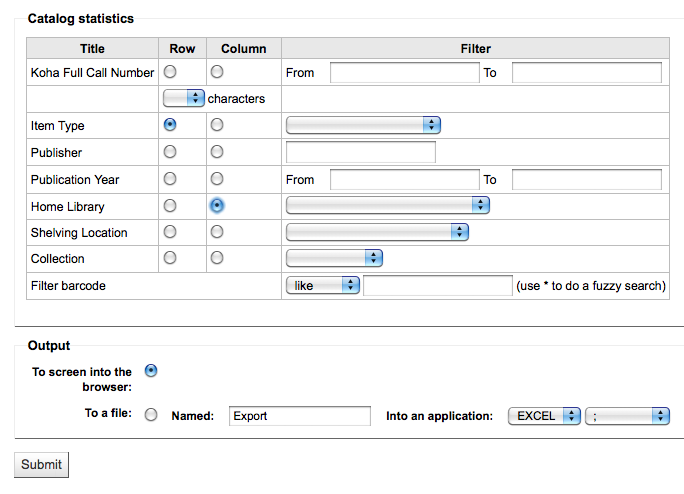This screenshot has height=494, width=684.
Task: Click the Collection row label
Action: pos(58,259)
